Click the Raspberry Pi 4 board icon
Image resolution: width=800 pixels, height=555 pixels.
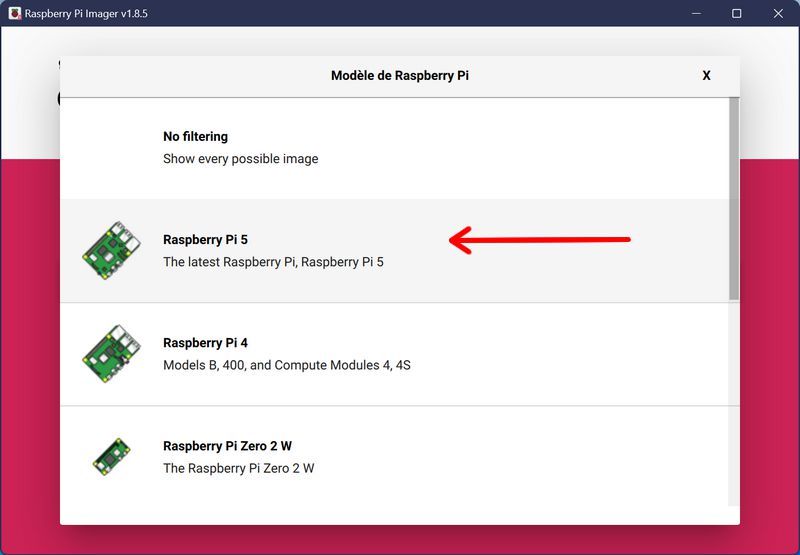coord(111,354)
